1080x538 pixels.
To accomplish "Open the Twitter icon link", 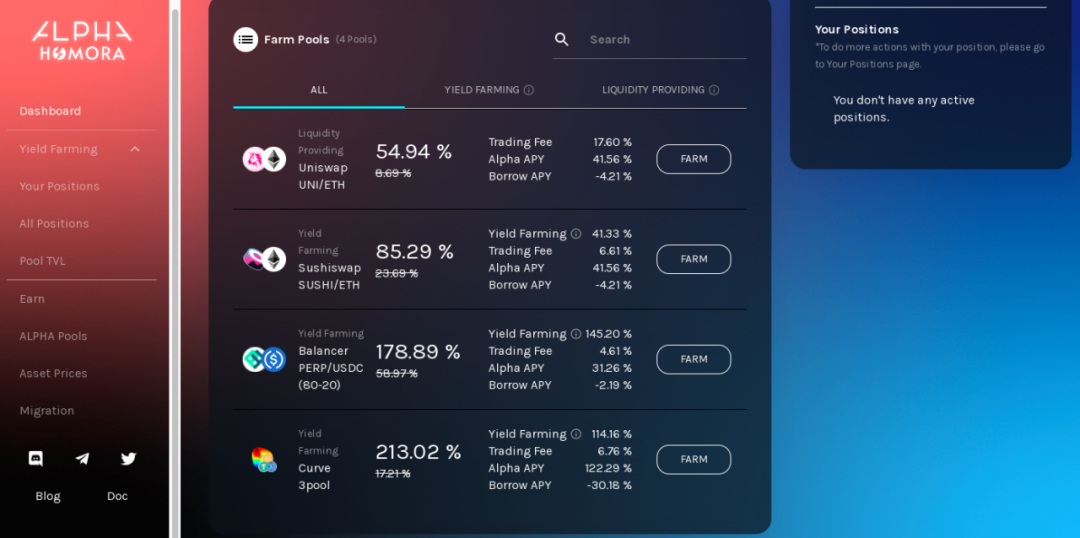I will (x=129, y=458).
